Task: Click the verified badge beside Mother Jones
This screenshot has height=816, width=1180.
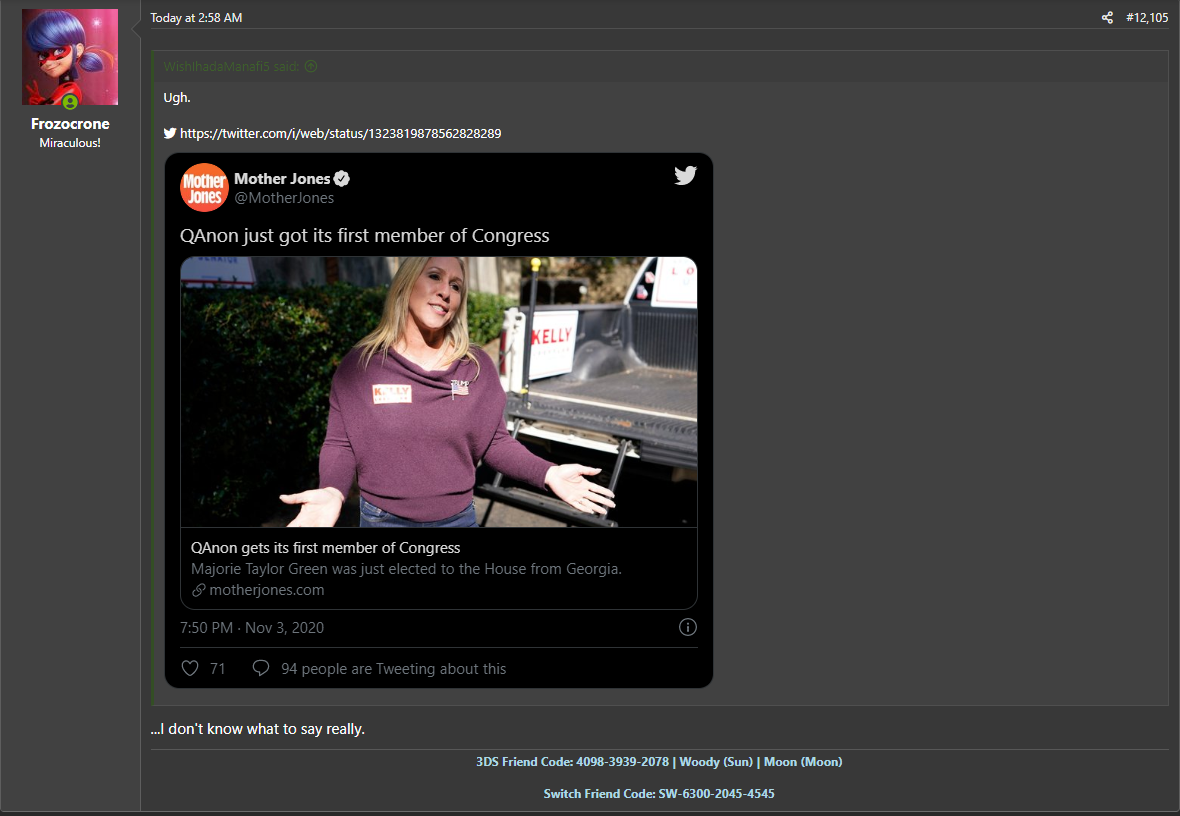Action: (x=342, y=178)
